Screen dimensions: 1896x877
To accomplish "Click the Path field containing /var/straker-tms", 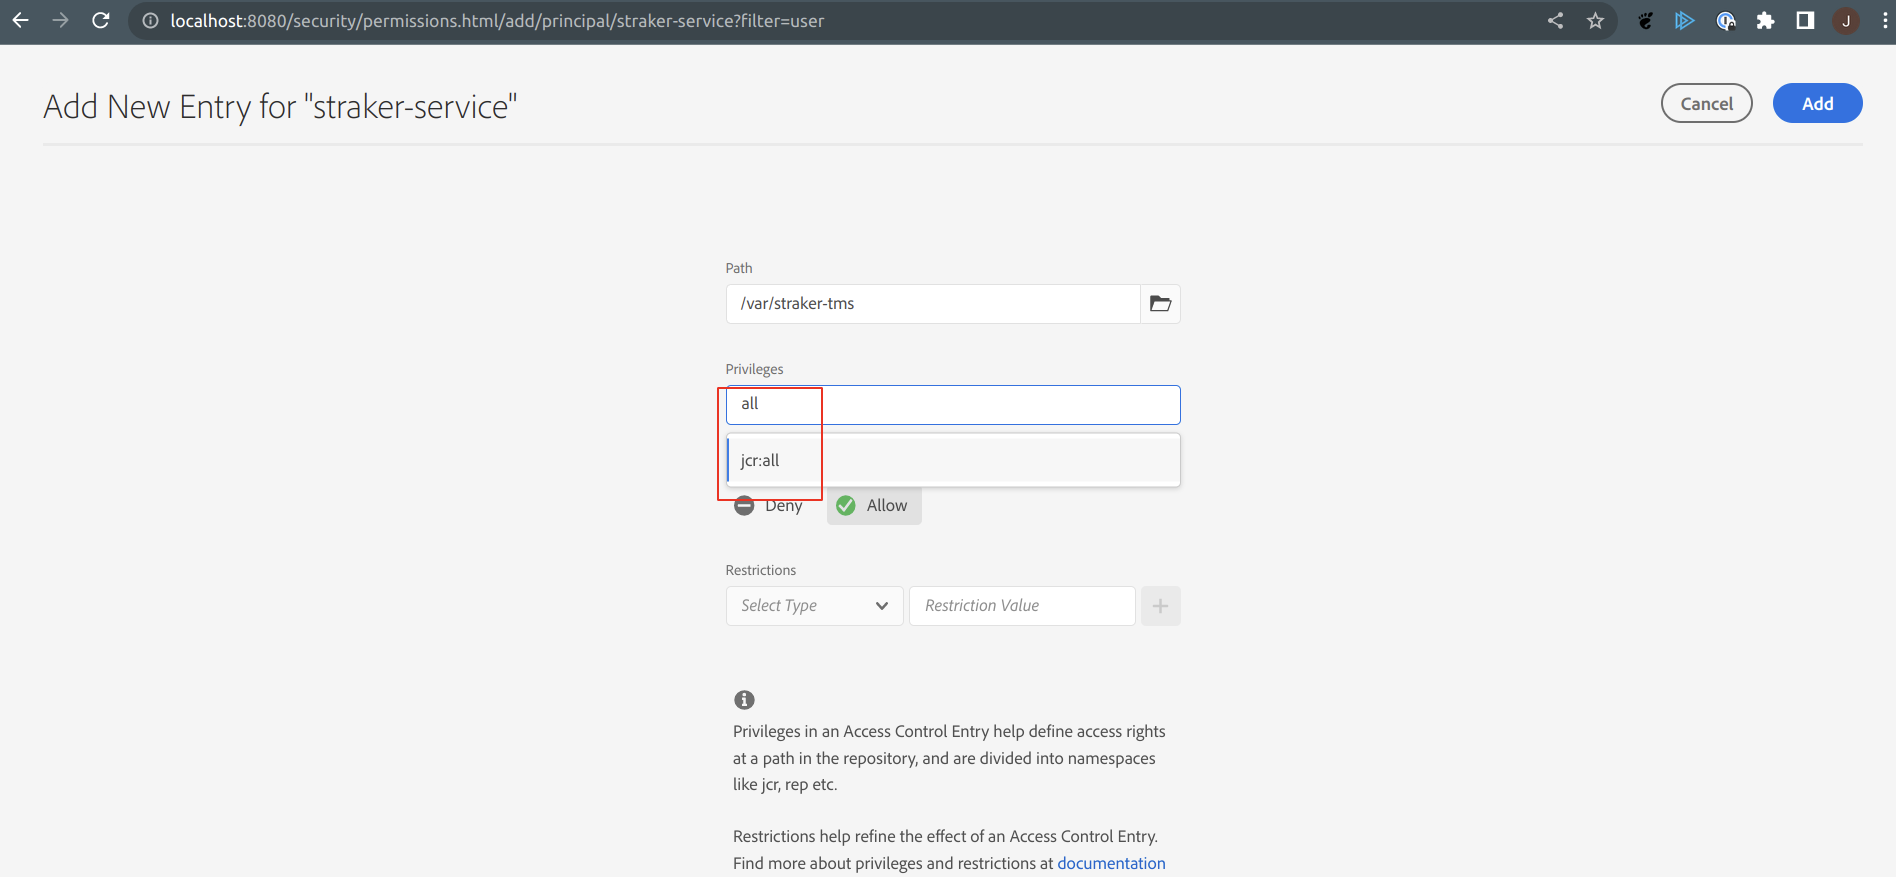I will pos(933,304).
